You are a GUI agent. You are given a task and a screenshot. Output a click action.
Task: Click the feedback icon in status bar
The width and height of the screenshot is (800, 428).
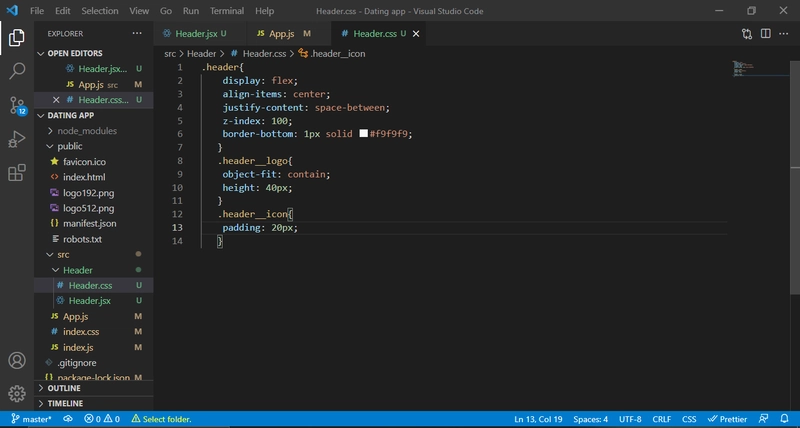pos(763,419)
